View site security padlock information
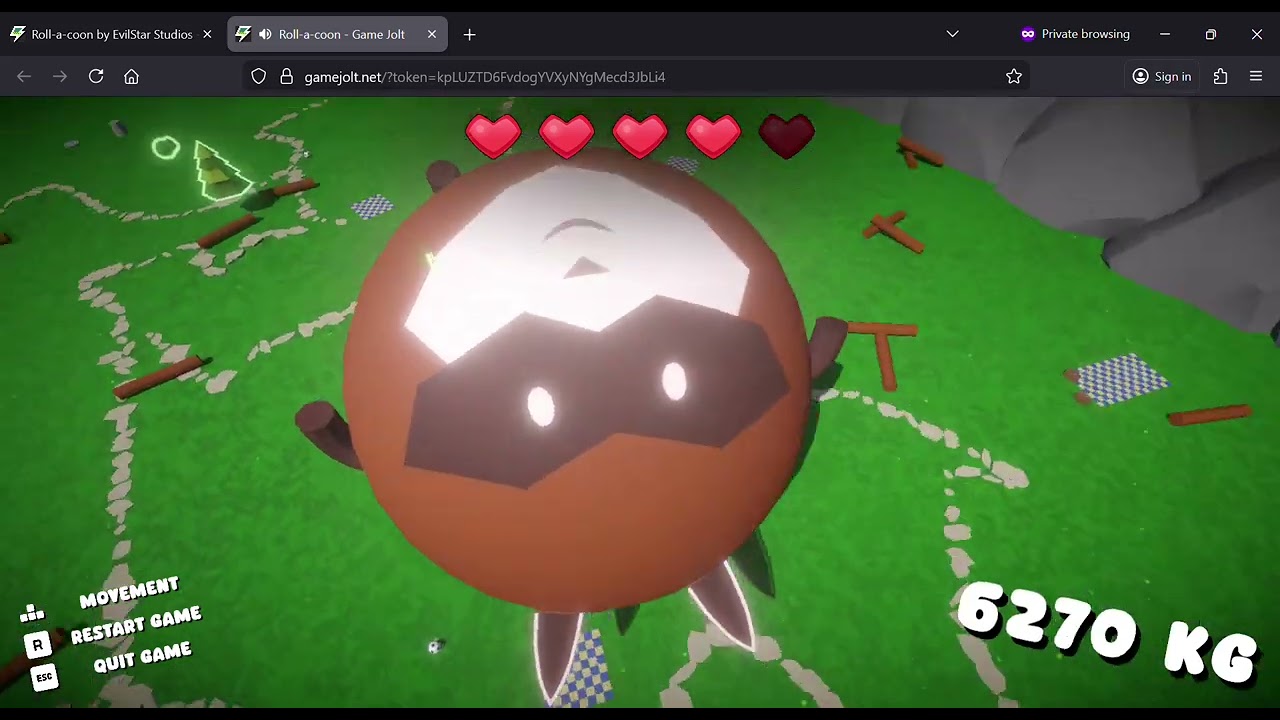 [x=286, y=76]
